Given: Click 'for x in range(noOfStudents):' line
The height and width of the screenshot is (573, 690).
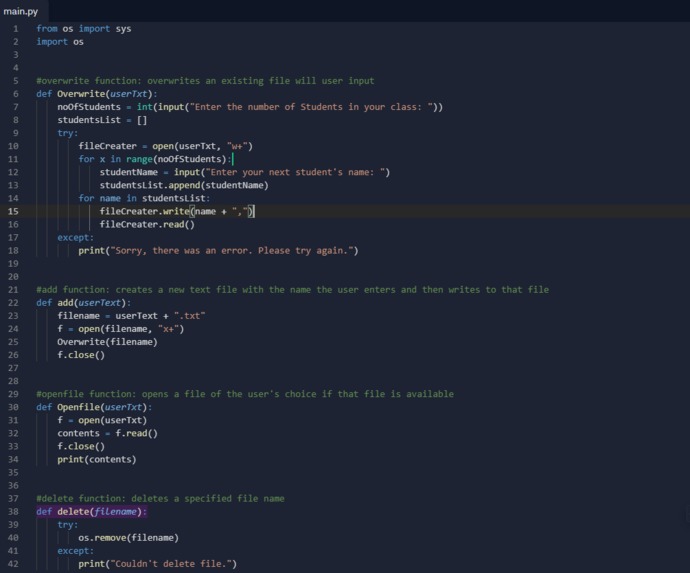Looking at the screenshot, I should (154, 159).
